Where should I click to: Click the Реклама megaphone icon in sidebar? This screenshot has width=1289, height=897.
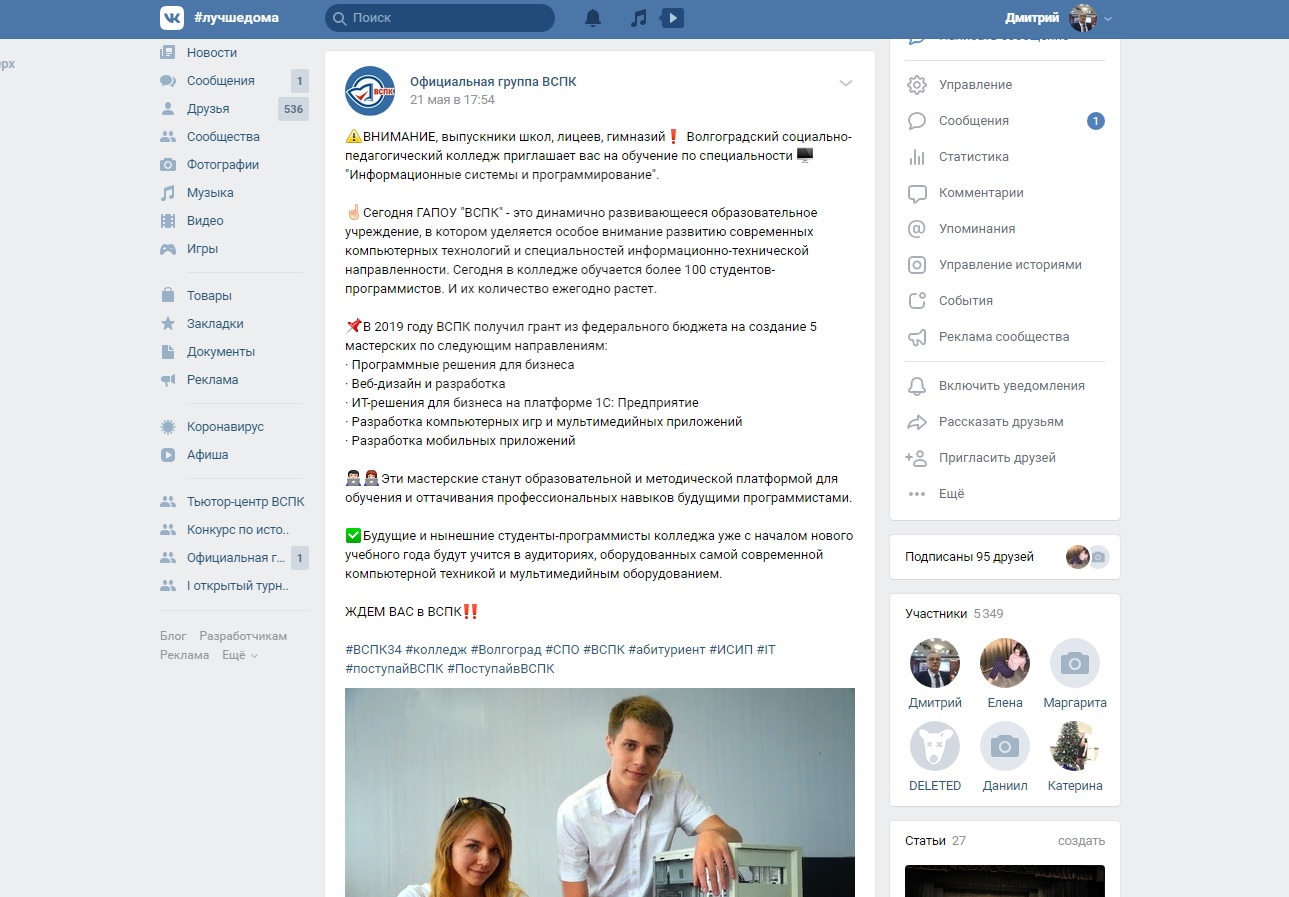point(168,380)
